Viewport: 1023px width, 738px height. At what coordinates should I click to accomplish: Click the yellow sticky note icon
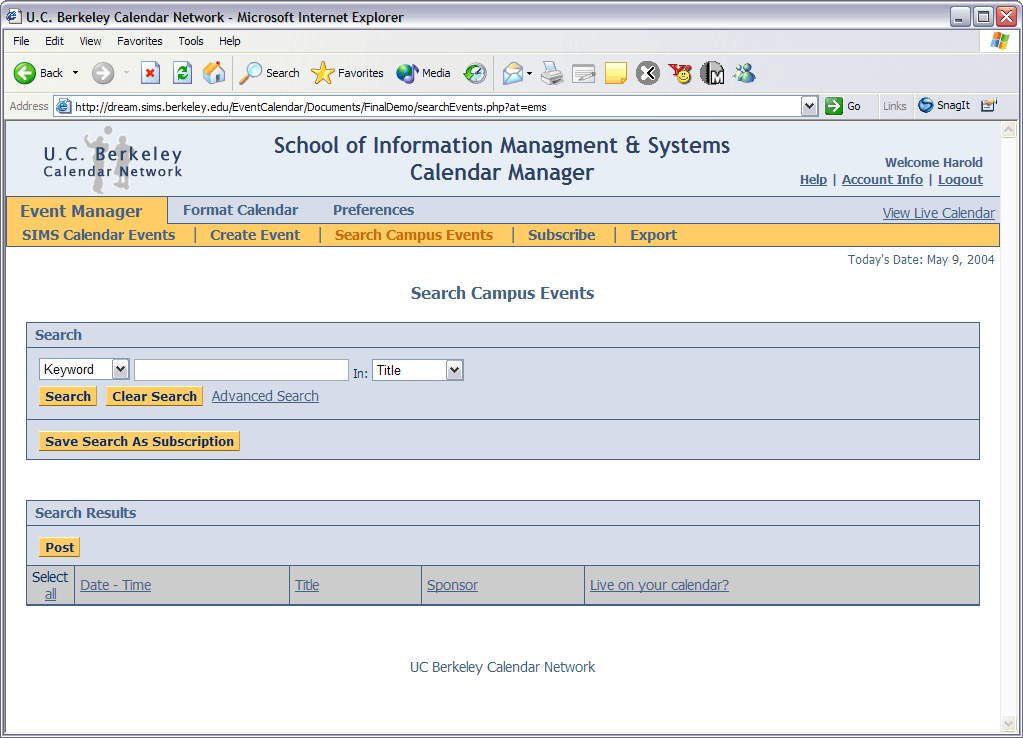pos(615,73)
